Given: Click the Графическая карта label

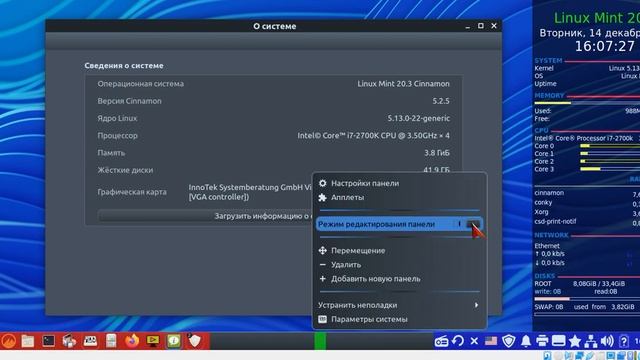Looking at the screenshot, I should tap(132, 192).
